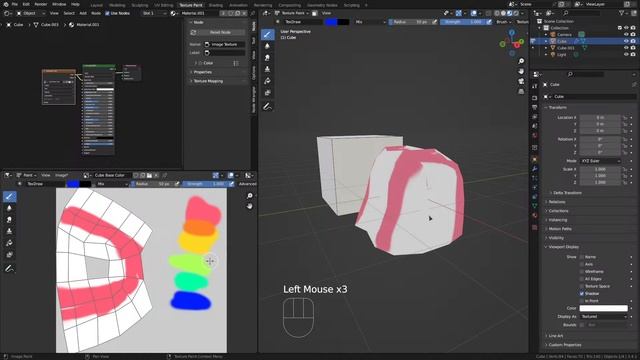Select the Smear tool in 3D viewport toolbar
Screen dimensions: 640x360
point(267,58)
